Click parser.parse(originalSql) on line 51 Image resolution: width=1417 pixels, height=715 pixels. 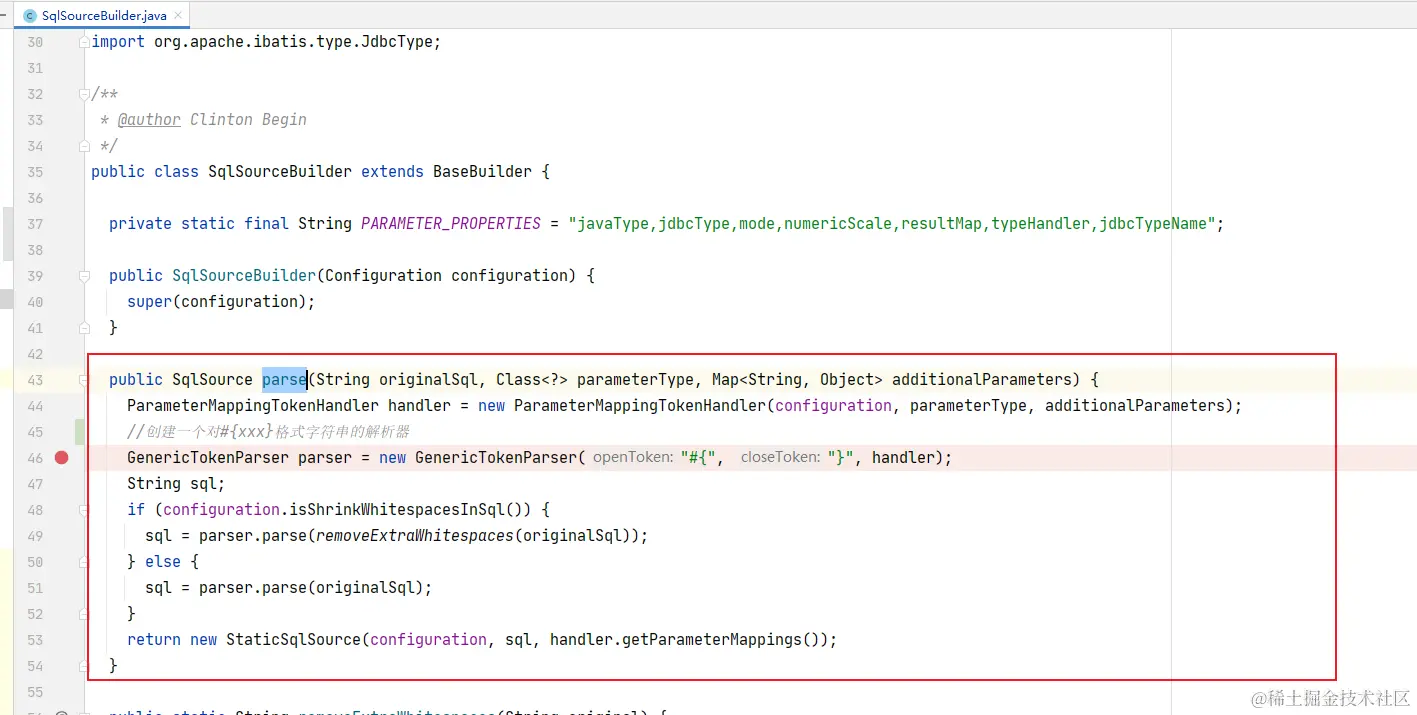tap(311, 587)
